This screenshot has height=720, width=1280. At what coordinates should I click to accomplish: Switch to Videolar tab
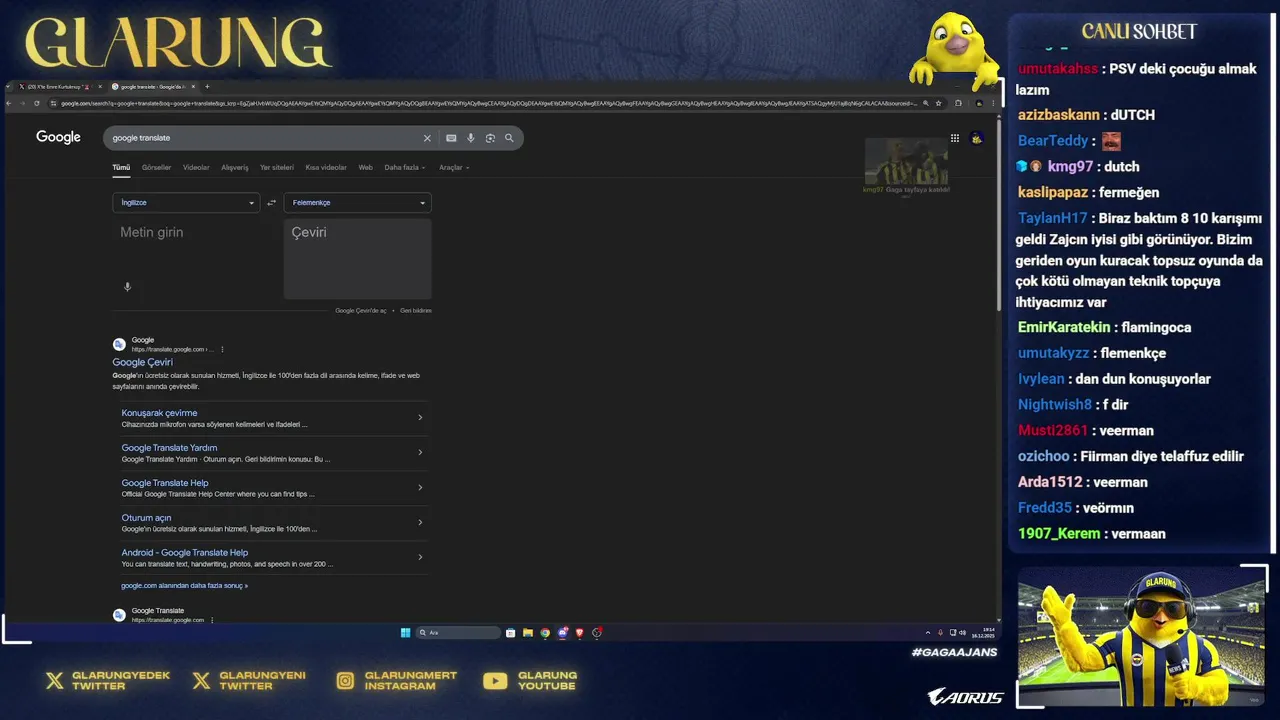tap(196, 167)
